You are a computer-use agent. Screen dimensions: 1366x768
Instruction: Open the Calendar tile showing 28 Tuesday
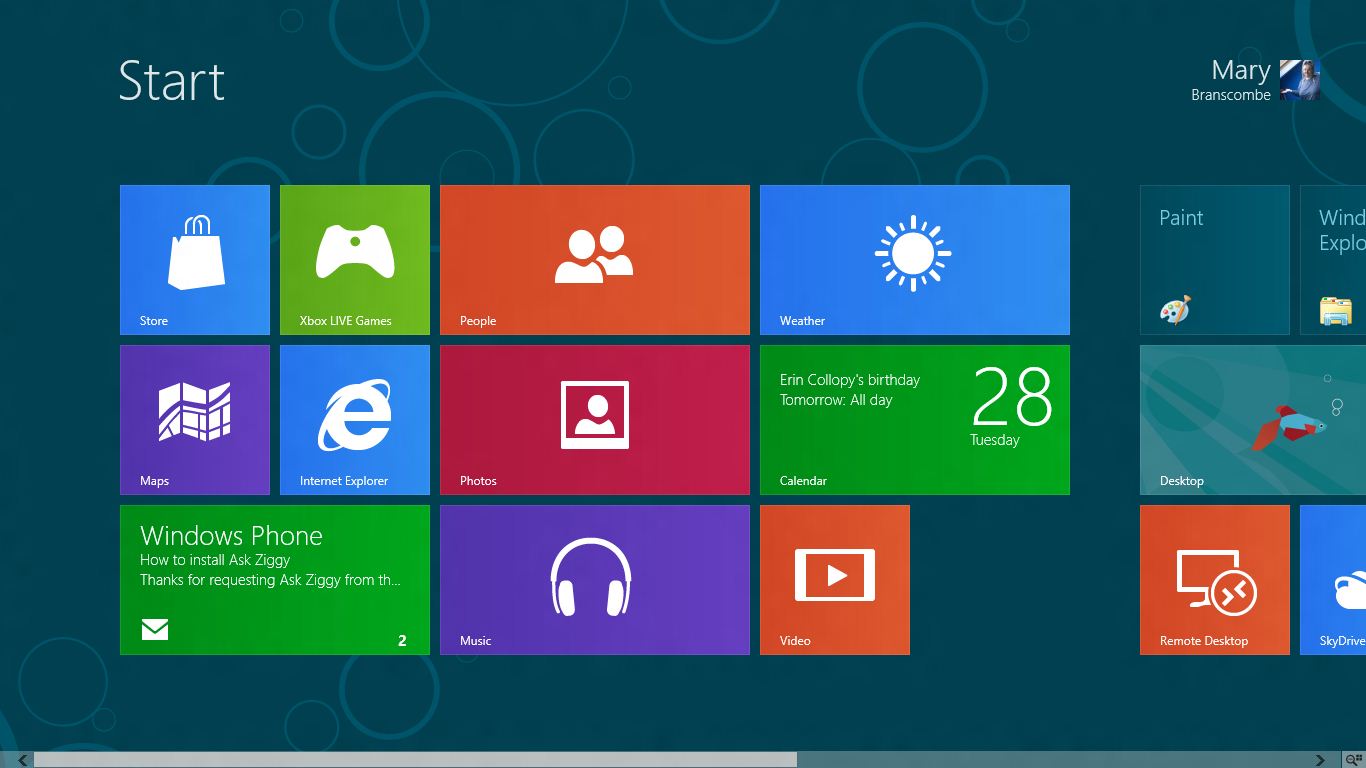click(915, 420)
